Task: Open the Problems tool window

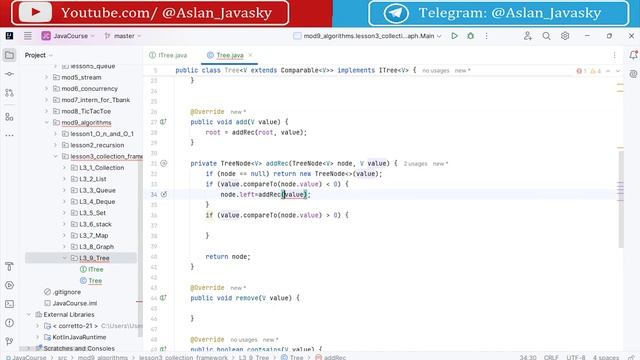Action: pos(9,323)
